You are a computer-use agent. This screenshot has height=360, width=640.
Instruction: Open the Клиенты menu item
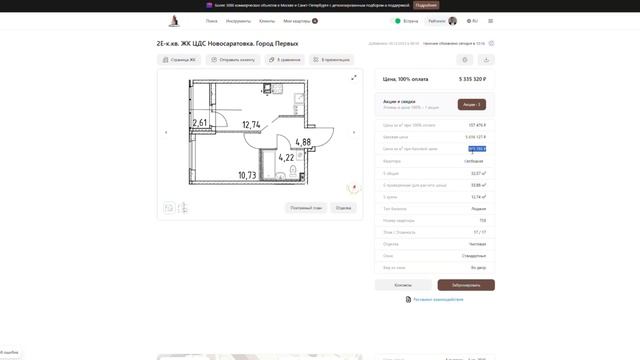tap(267, 21)
